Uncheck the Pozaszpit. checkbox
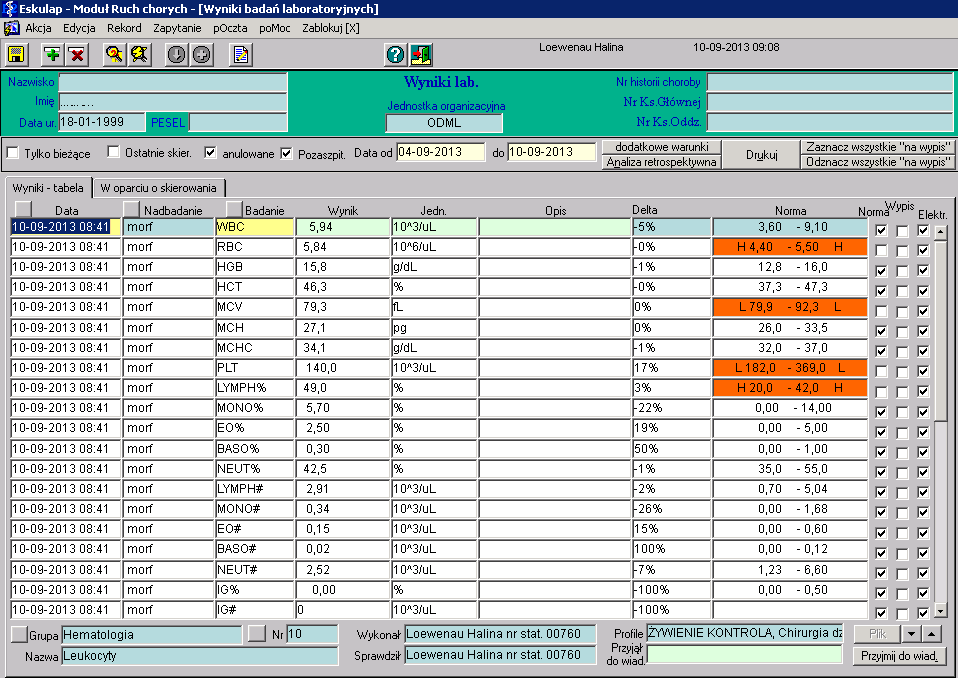 286,153
